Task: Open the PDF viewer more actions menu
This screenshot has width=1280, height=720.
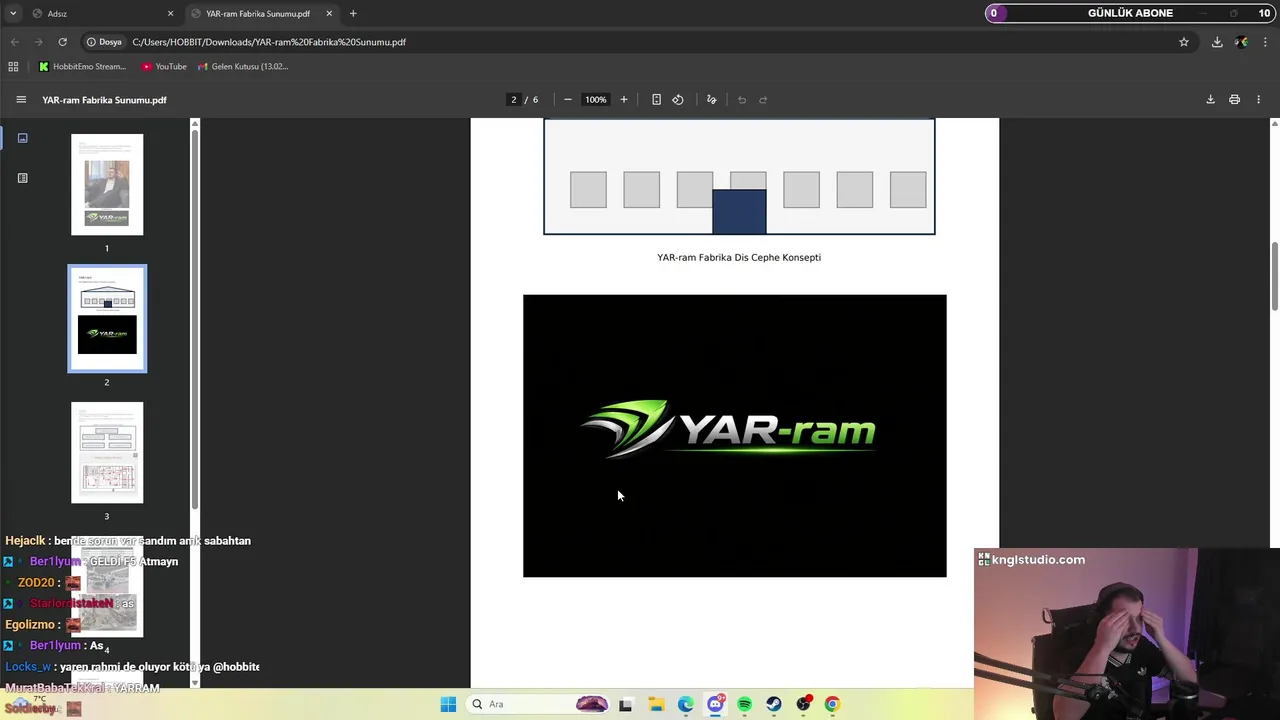Action: (1258, 99)
